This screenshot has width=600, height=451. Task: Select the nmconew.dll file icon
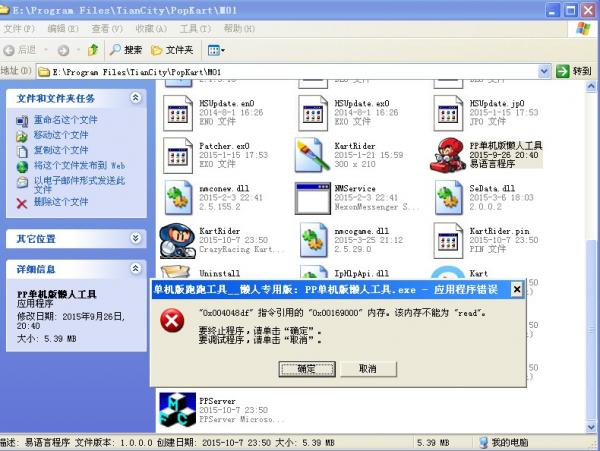coord(178,197)
